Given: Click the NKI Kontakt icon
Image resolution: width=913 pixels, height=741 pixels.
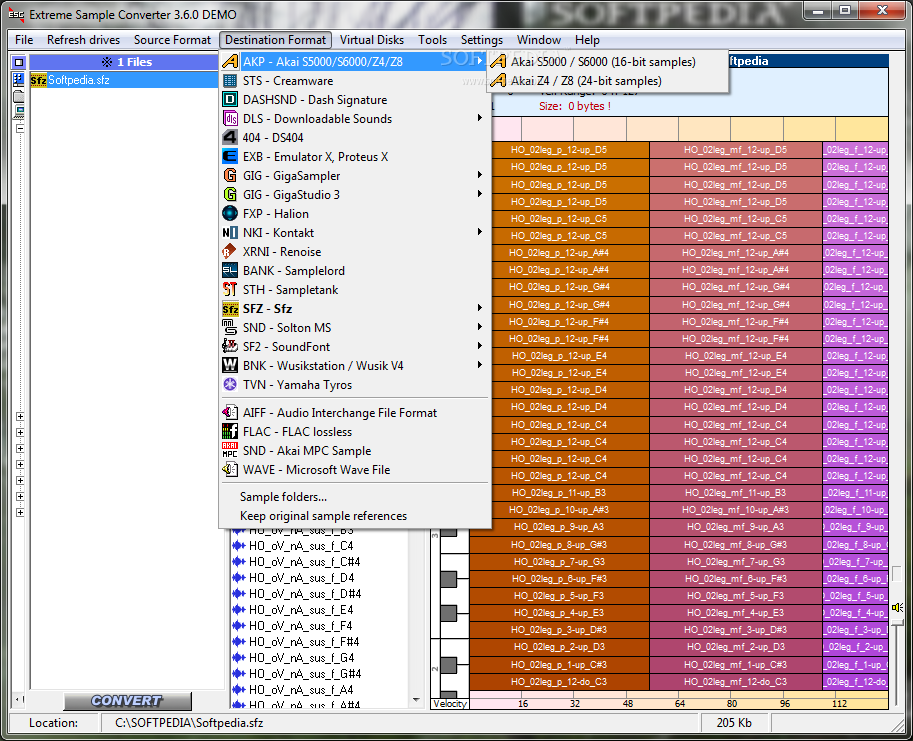Looking at the screenshot, I should [231, 233].
